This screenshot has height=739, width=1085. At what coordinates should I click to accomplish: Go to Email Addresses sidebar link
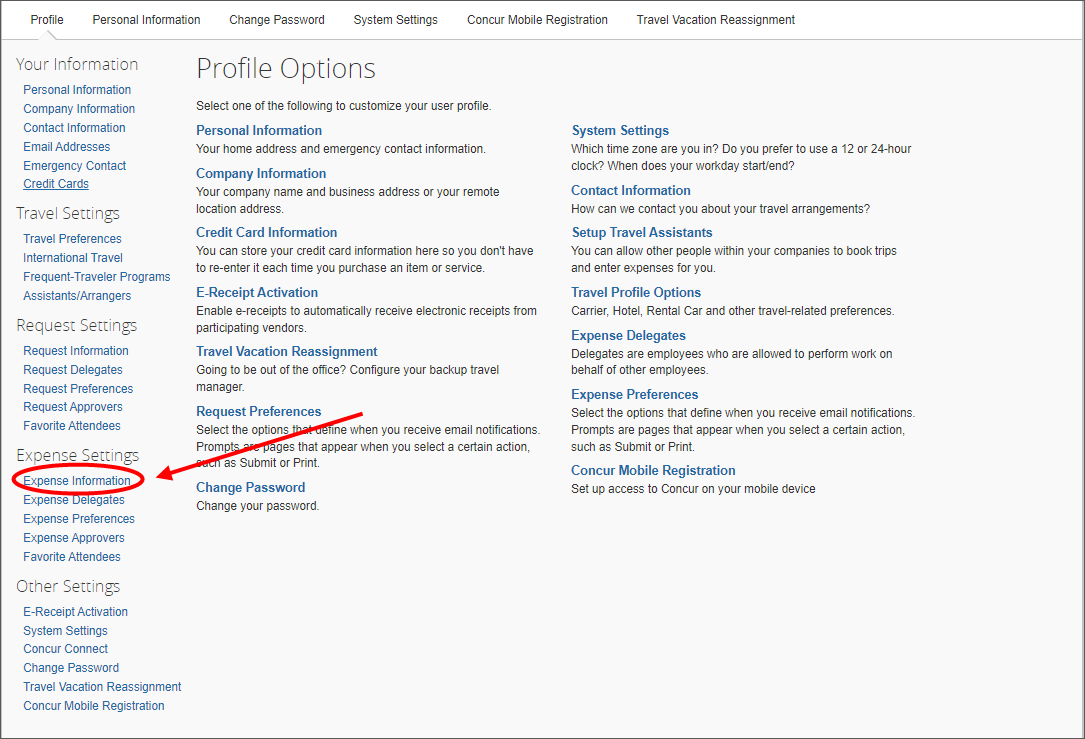(x=66, y=147)
